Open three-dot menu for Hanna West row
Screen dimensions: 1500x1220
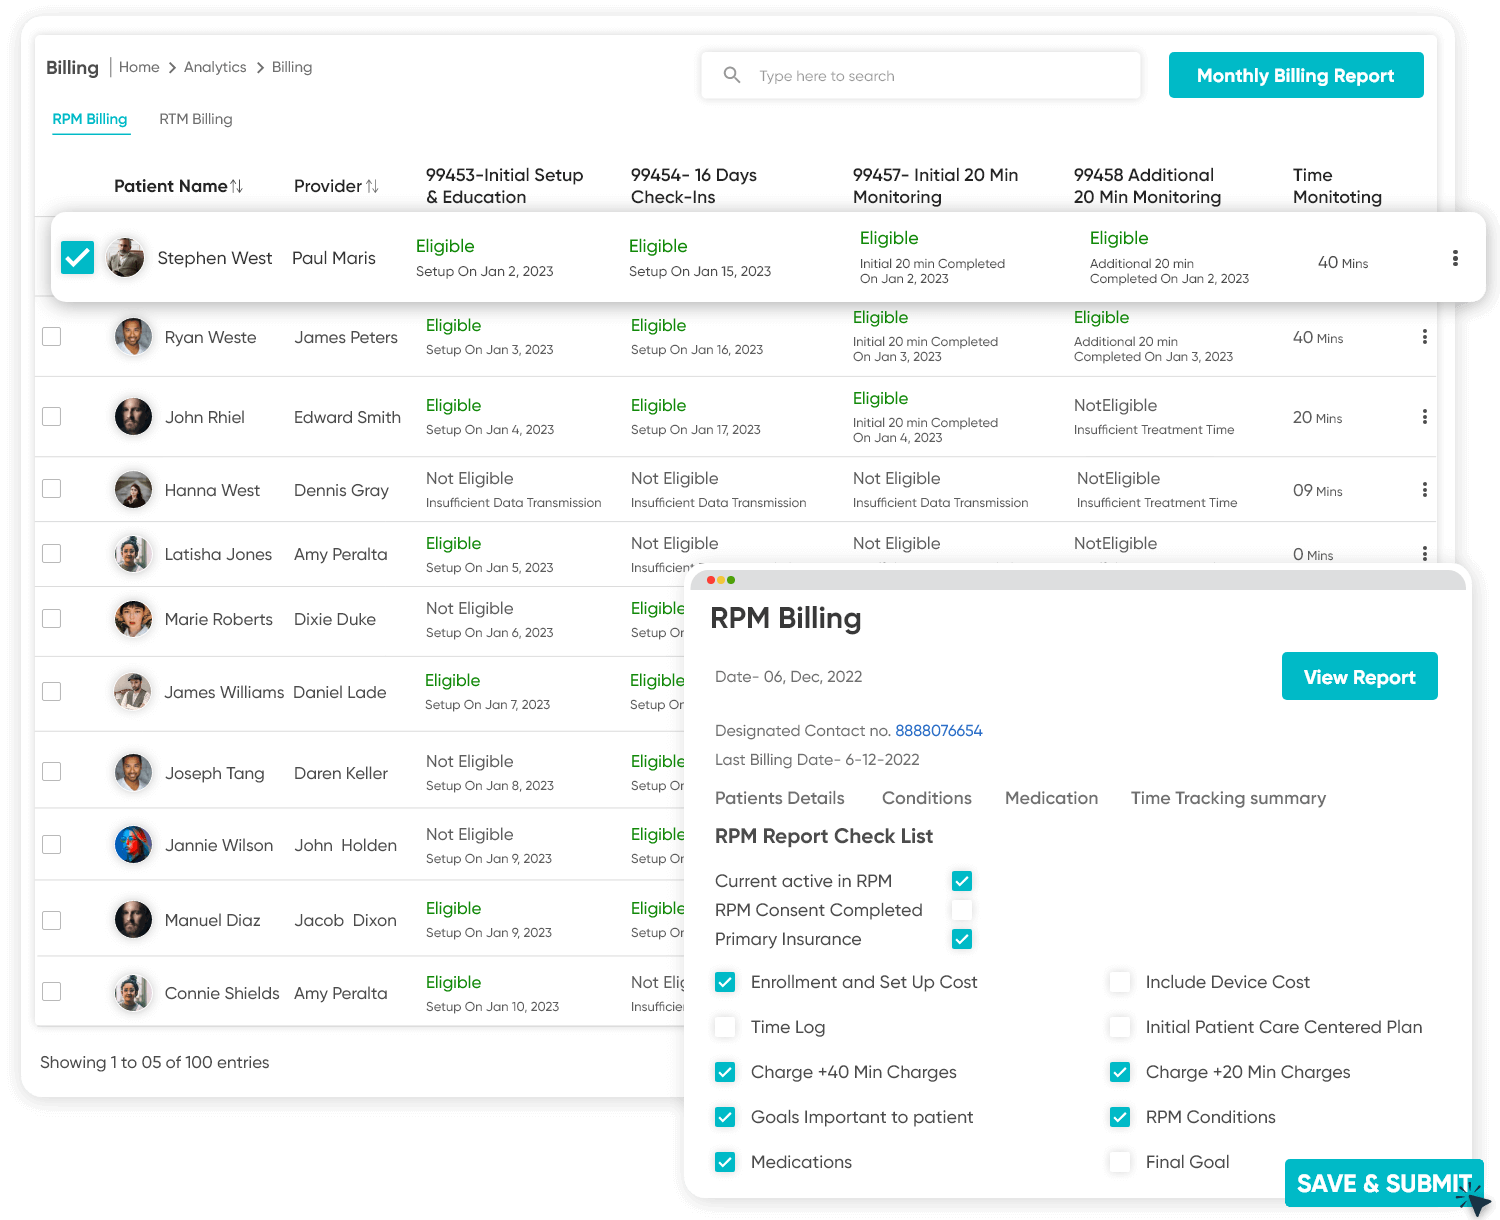(x=1424, y=490)
